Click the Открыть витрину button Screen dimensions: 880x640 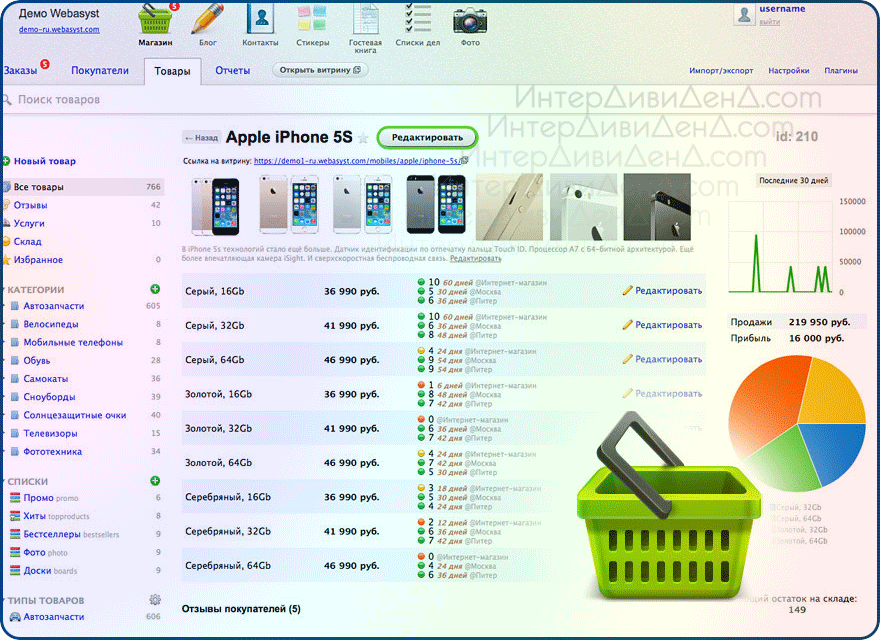point(320,70)
